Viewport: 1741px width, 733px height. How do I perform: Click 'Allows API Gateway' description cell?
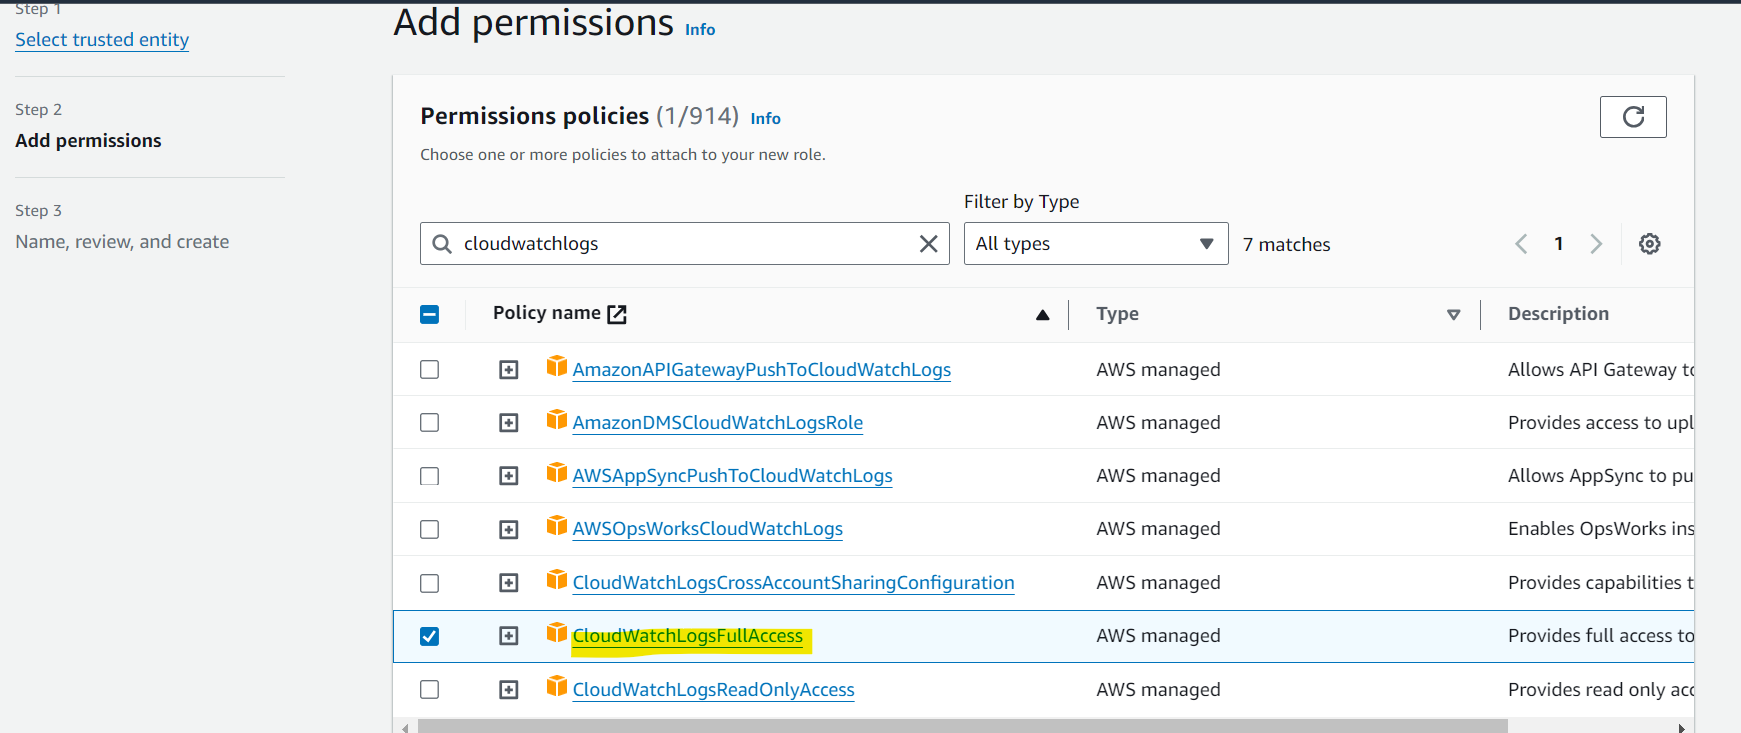1601,370
